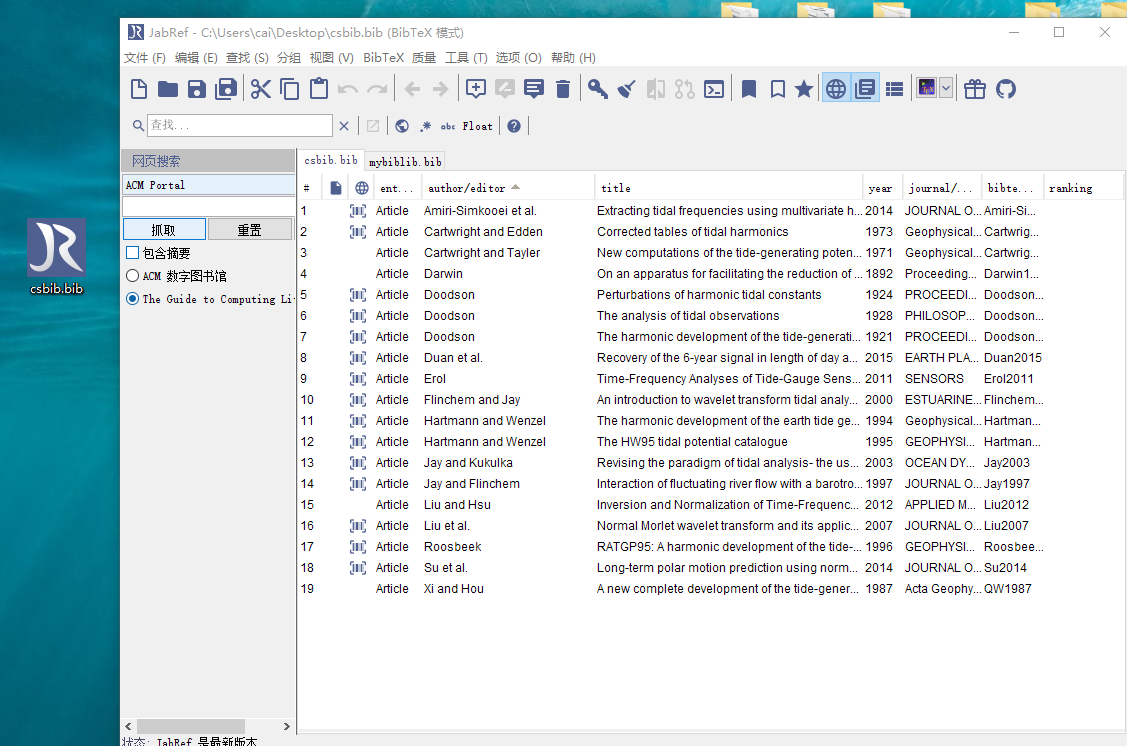Cut selected entry with scissors icon
This screenshot has width=1127, height=746.
point(261,89)
